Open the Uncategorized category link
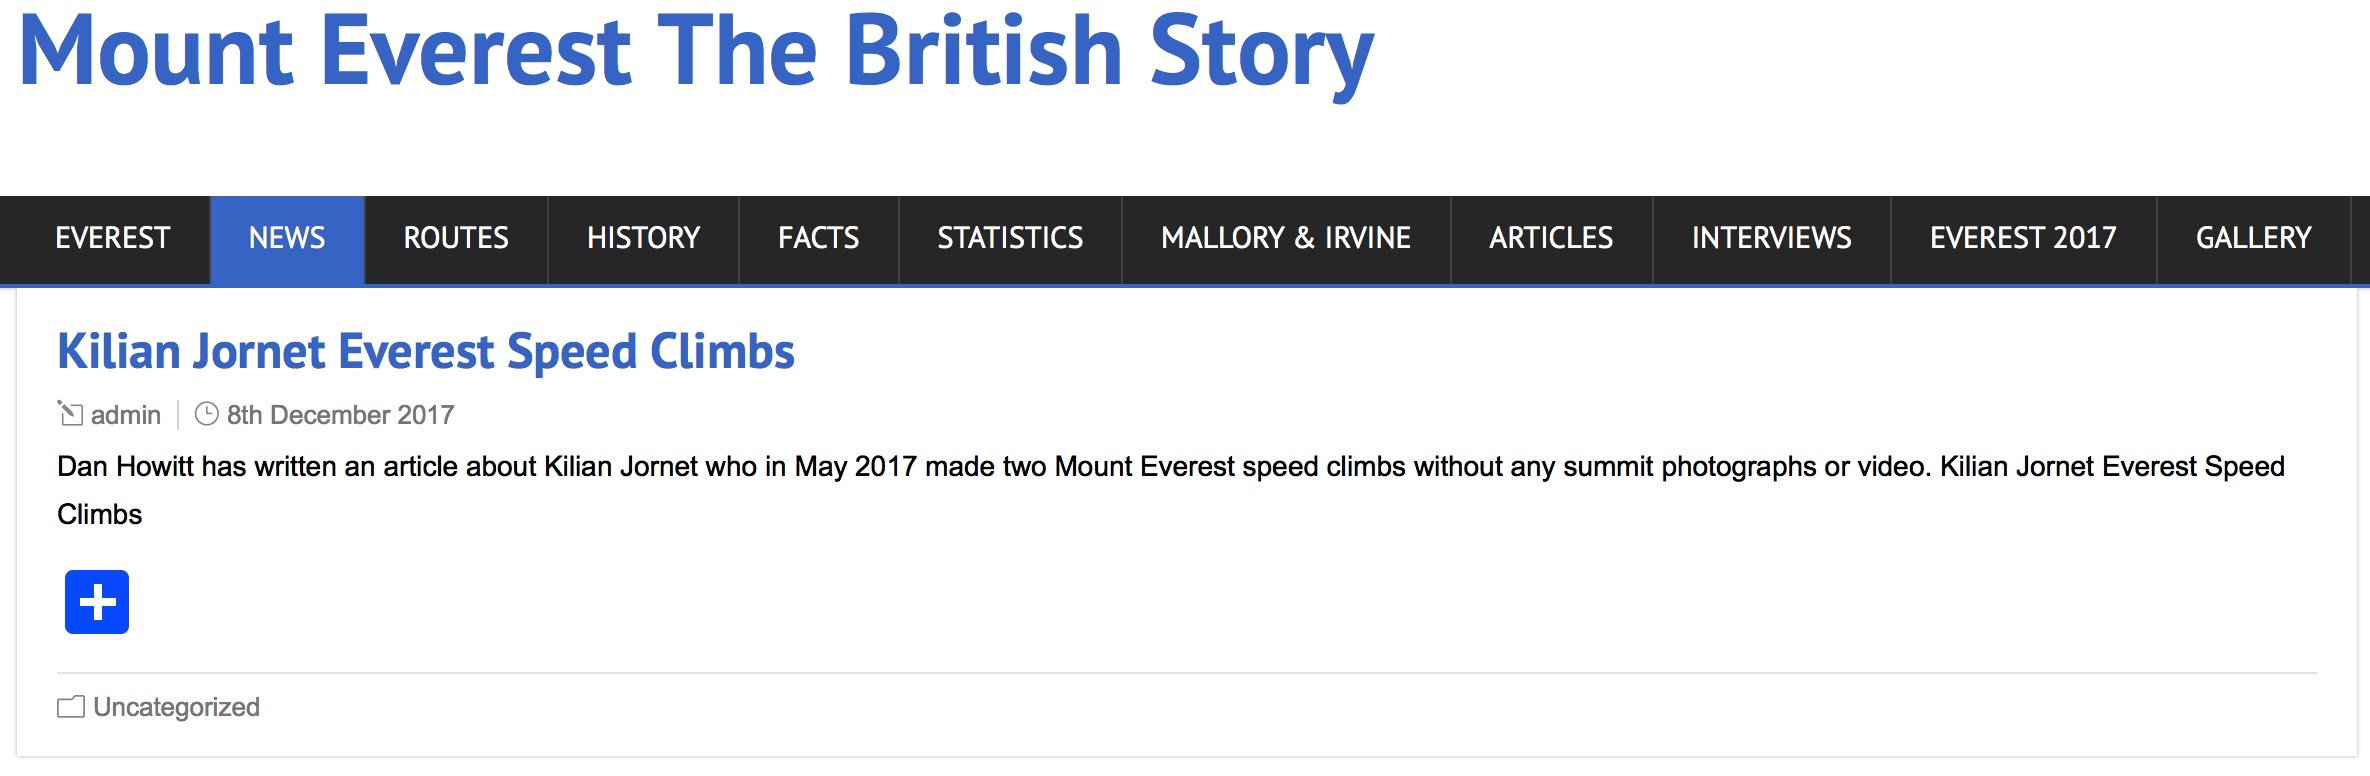 pos(177,707)
